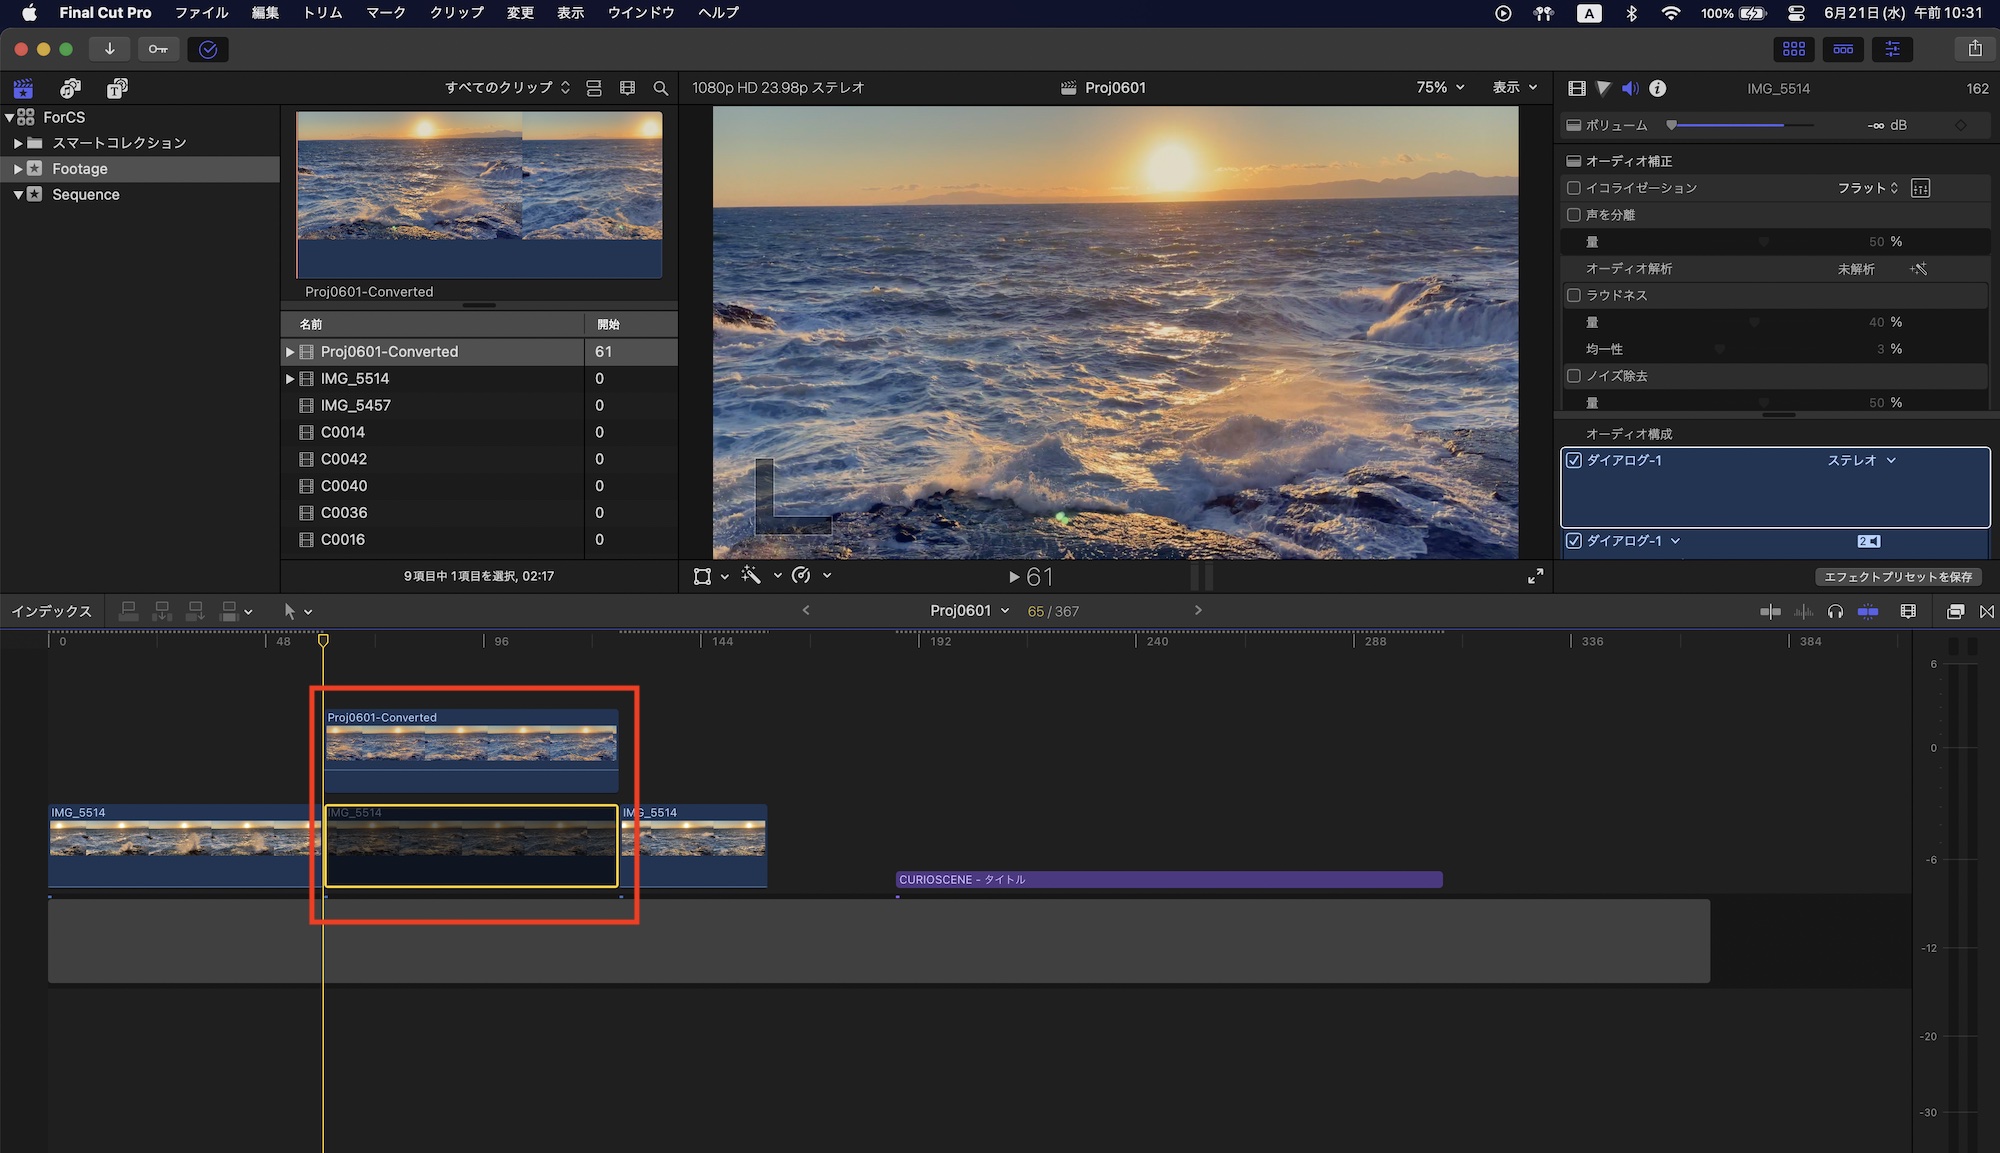Image resolution: width=2000 pixels, height=1153 pixels.
Task: Enable the イコライゼーション checkbox
Action: pyautogui.click(x=1574, y=188)
